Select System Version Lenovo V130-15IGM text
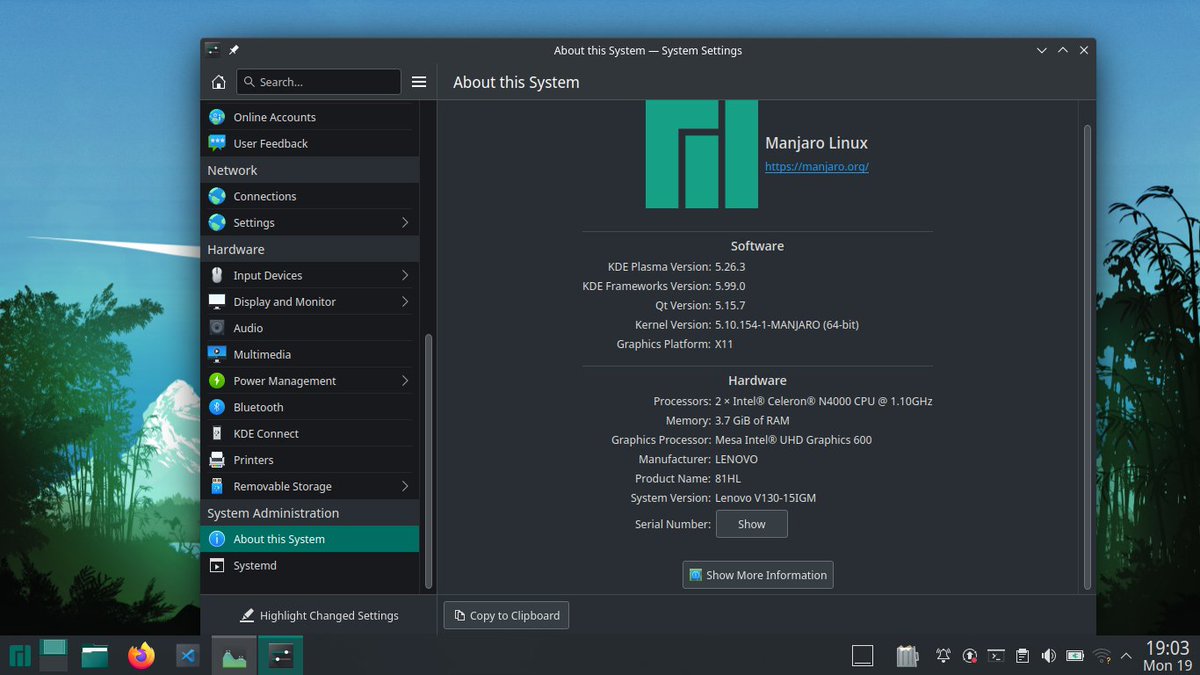1200x675 pixels. (x=765, y=498)
